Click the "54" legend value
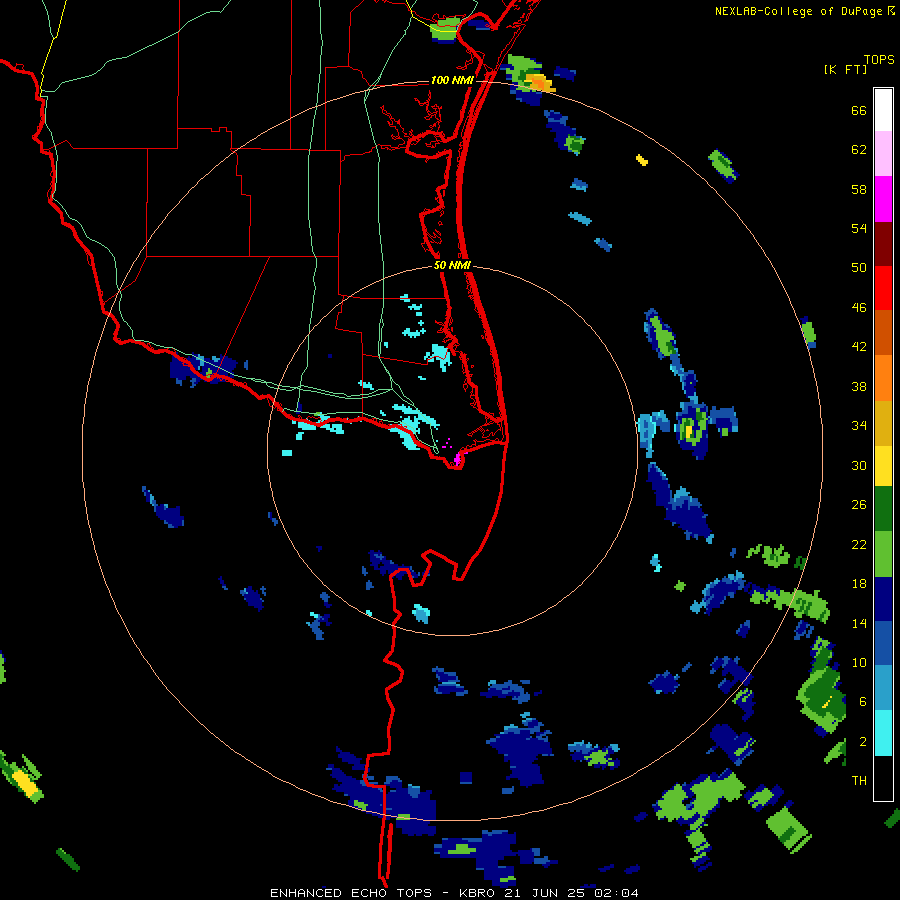Screen dimensions: 900x900 pyautogui.click(x=859, y=228)
